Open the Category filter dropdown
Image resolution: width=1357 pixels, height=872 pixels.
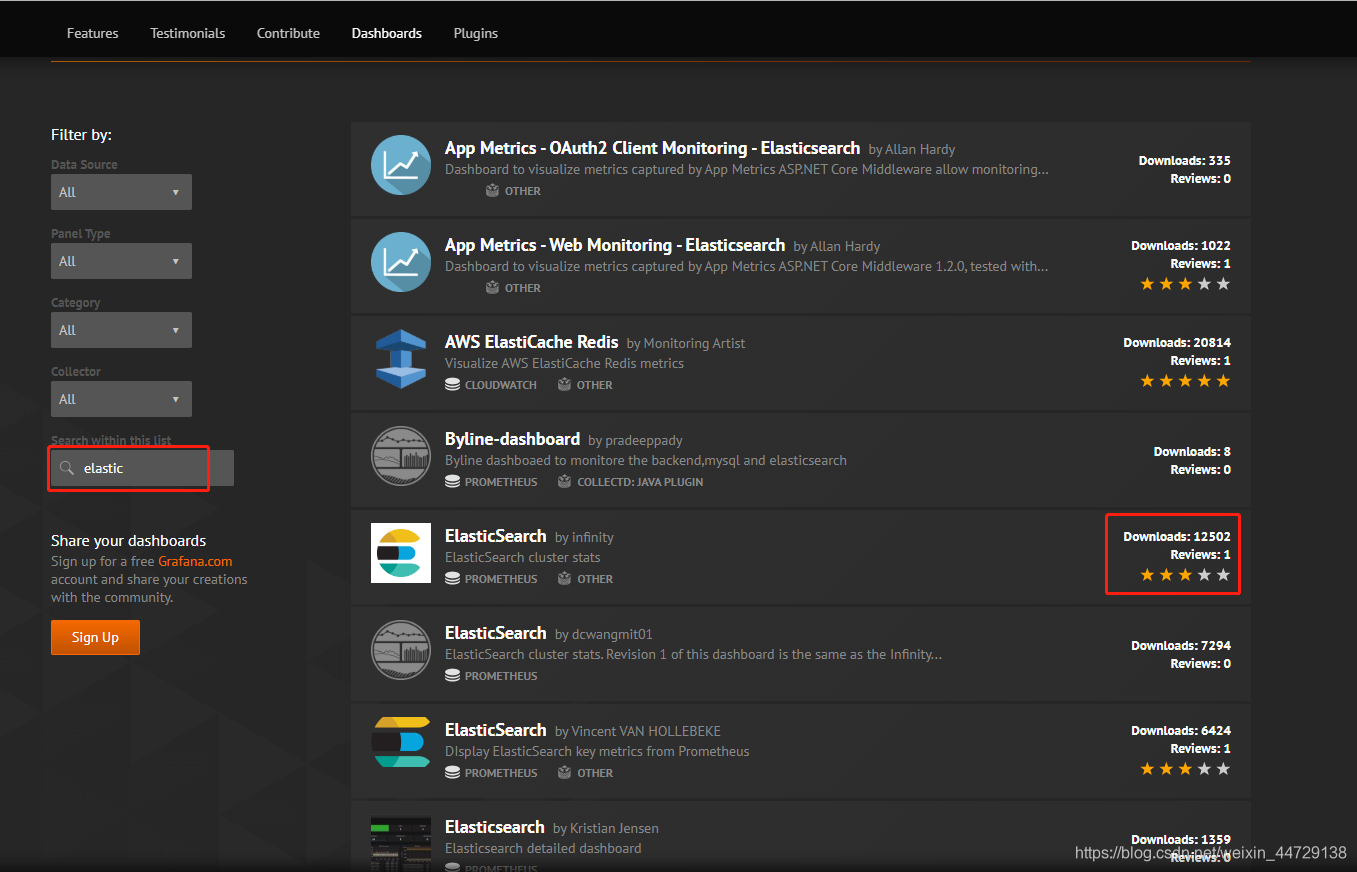121,330
